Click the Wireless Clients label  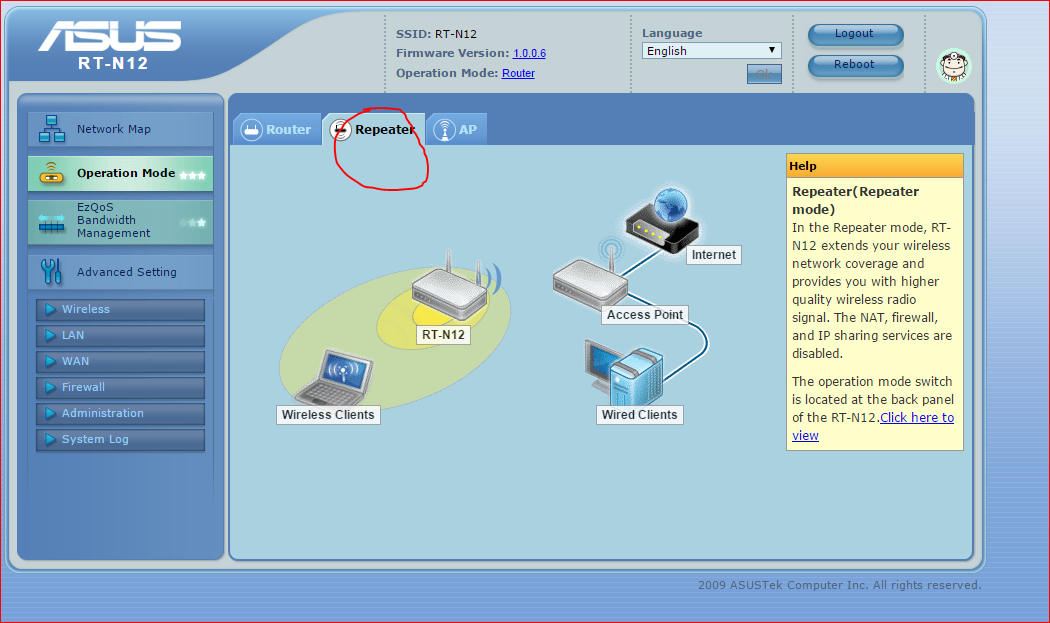328,415
